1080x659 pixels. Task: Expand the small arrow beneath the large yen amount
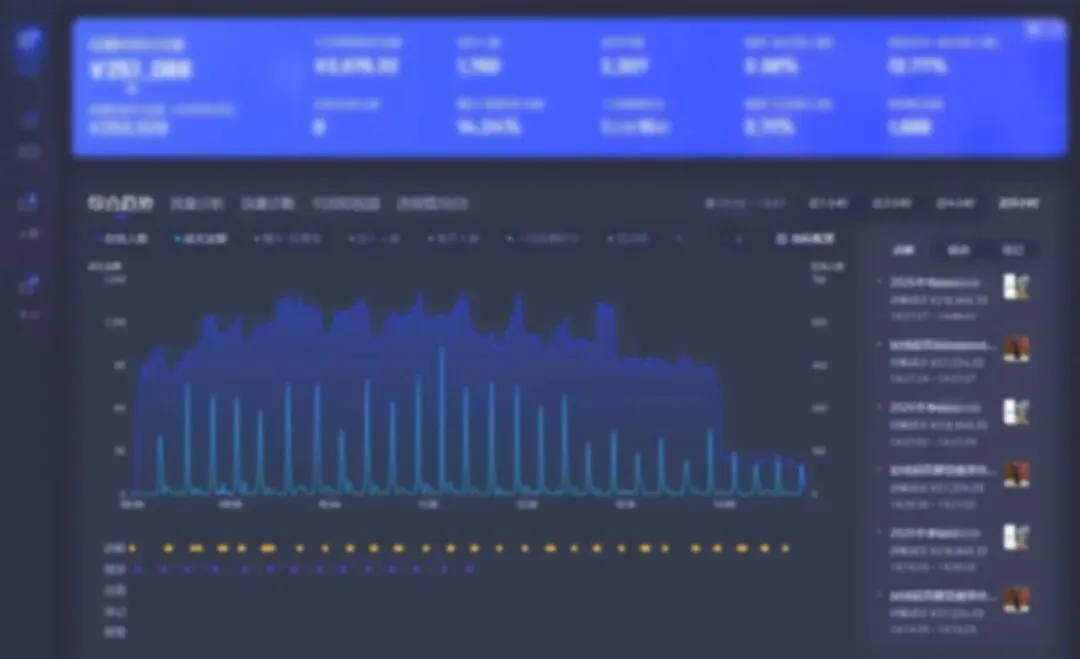point(132,89)
